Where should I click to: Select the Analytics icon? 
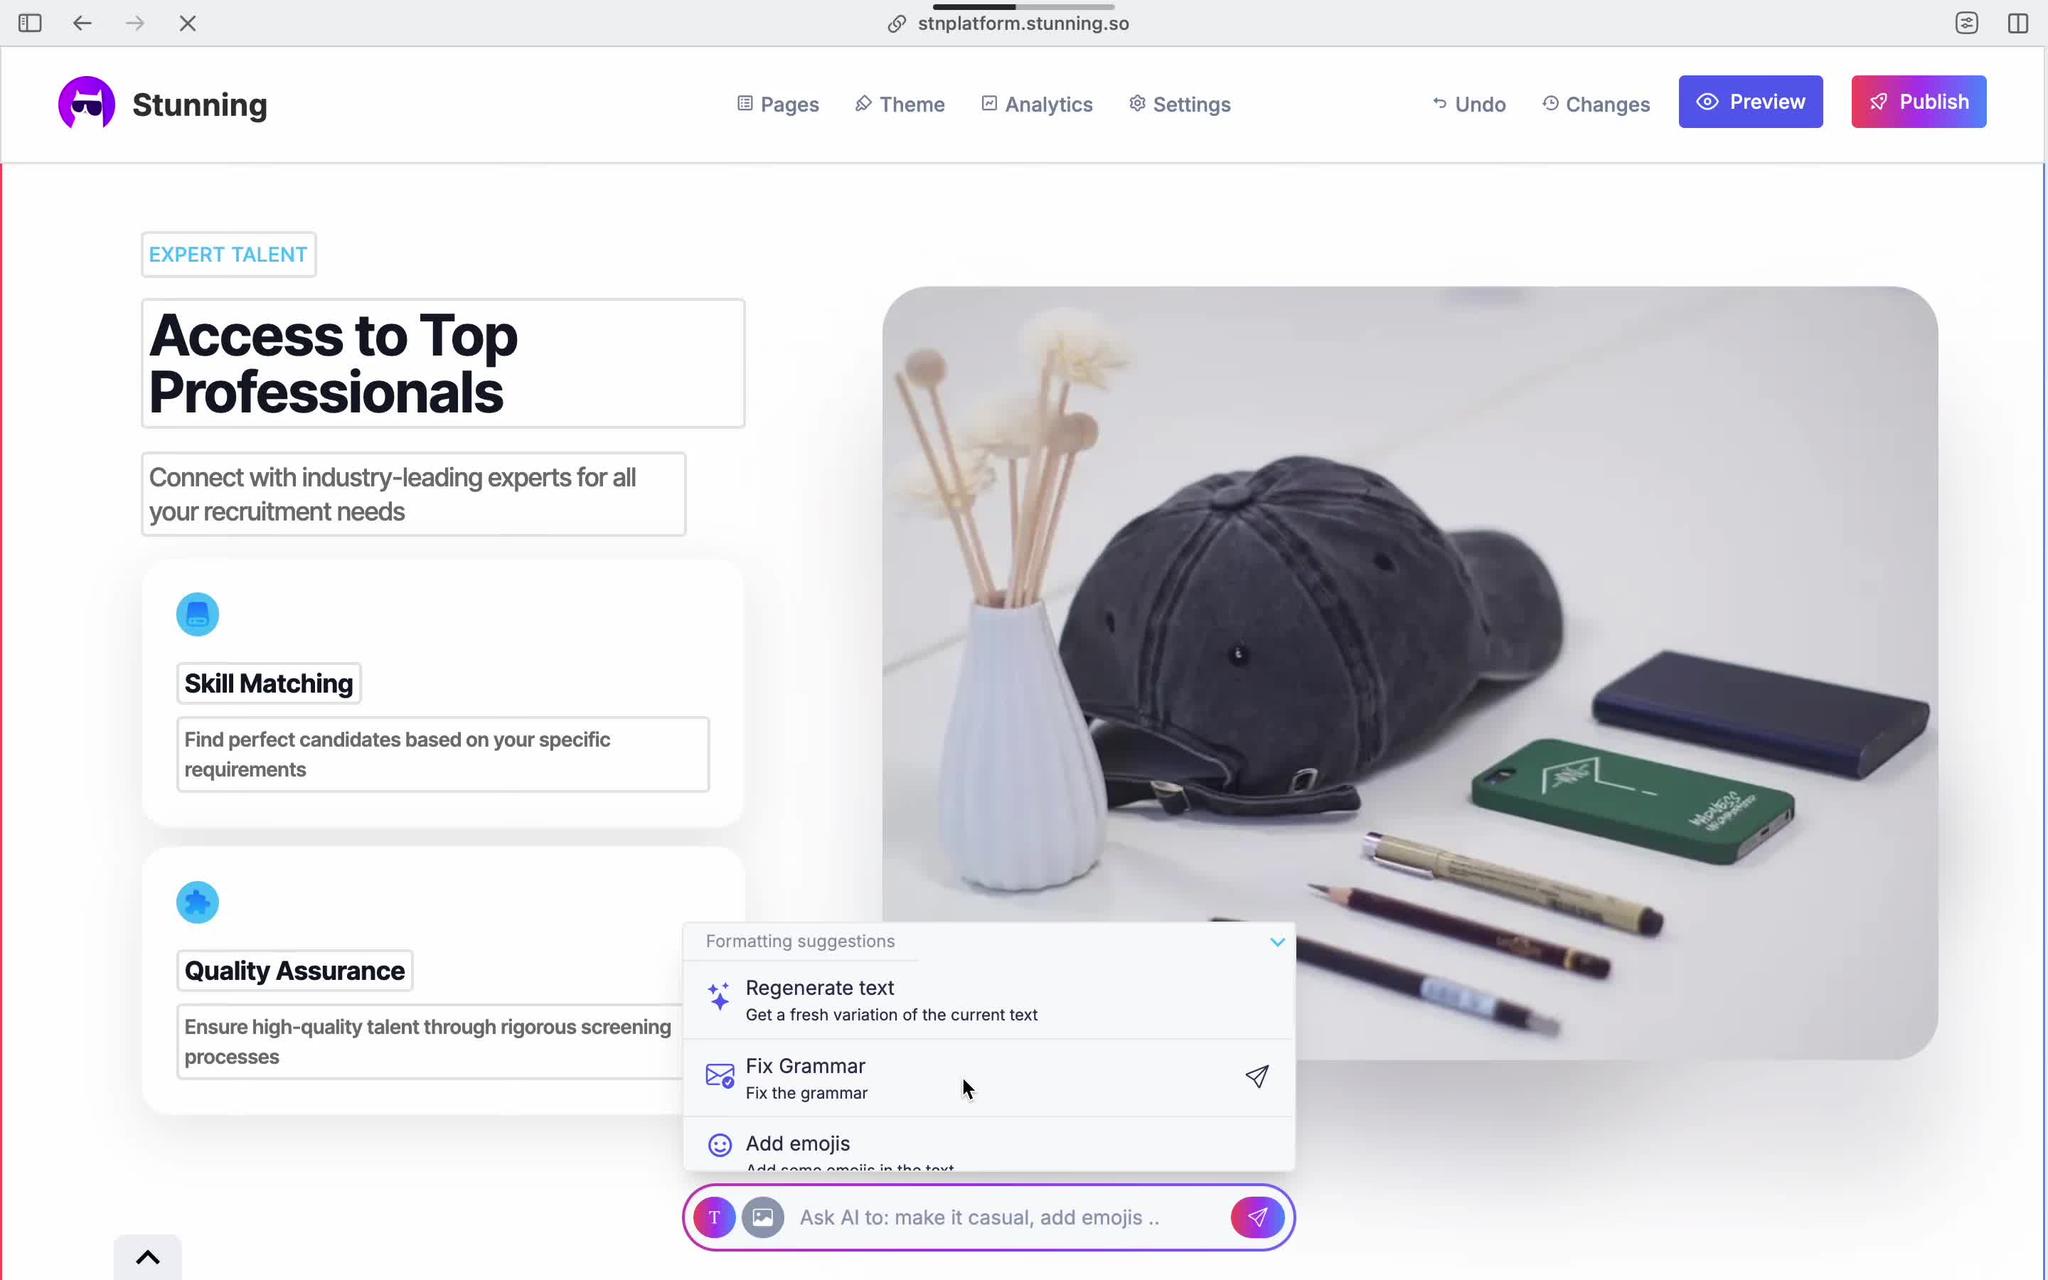click(x=988, y=103)
